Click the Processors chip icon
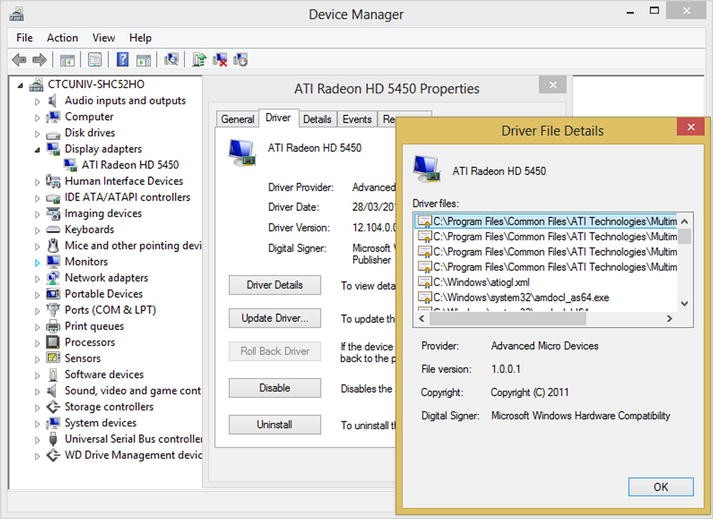713x519 pixels. [53, 342]
